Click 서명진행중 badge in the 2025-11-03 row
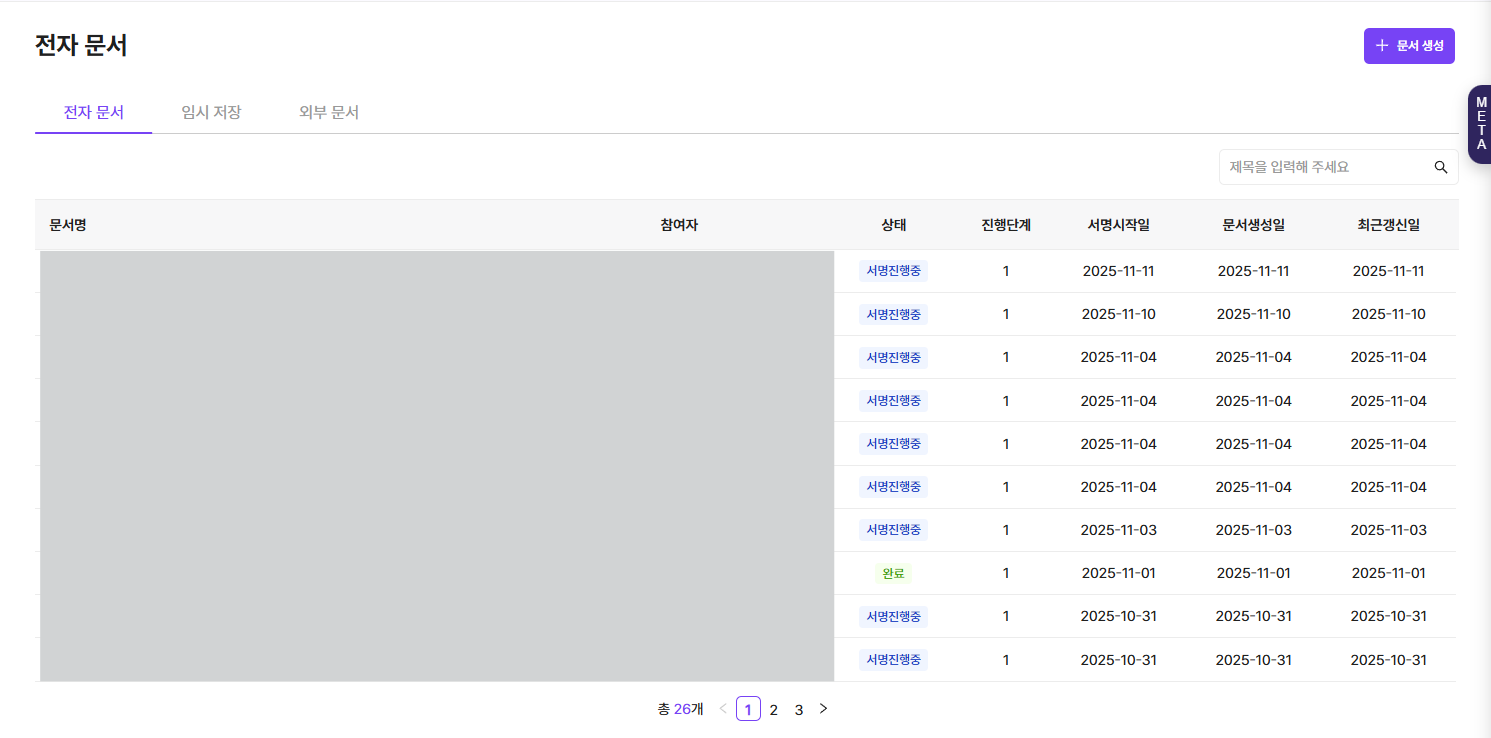The width and height of the screenshot is (1491, 738). pyautogui.click(x=893, y=530)
